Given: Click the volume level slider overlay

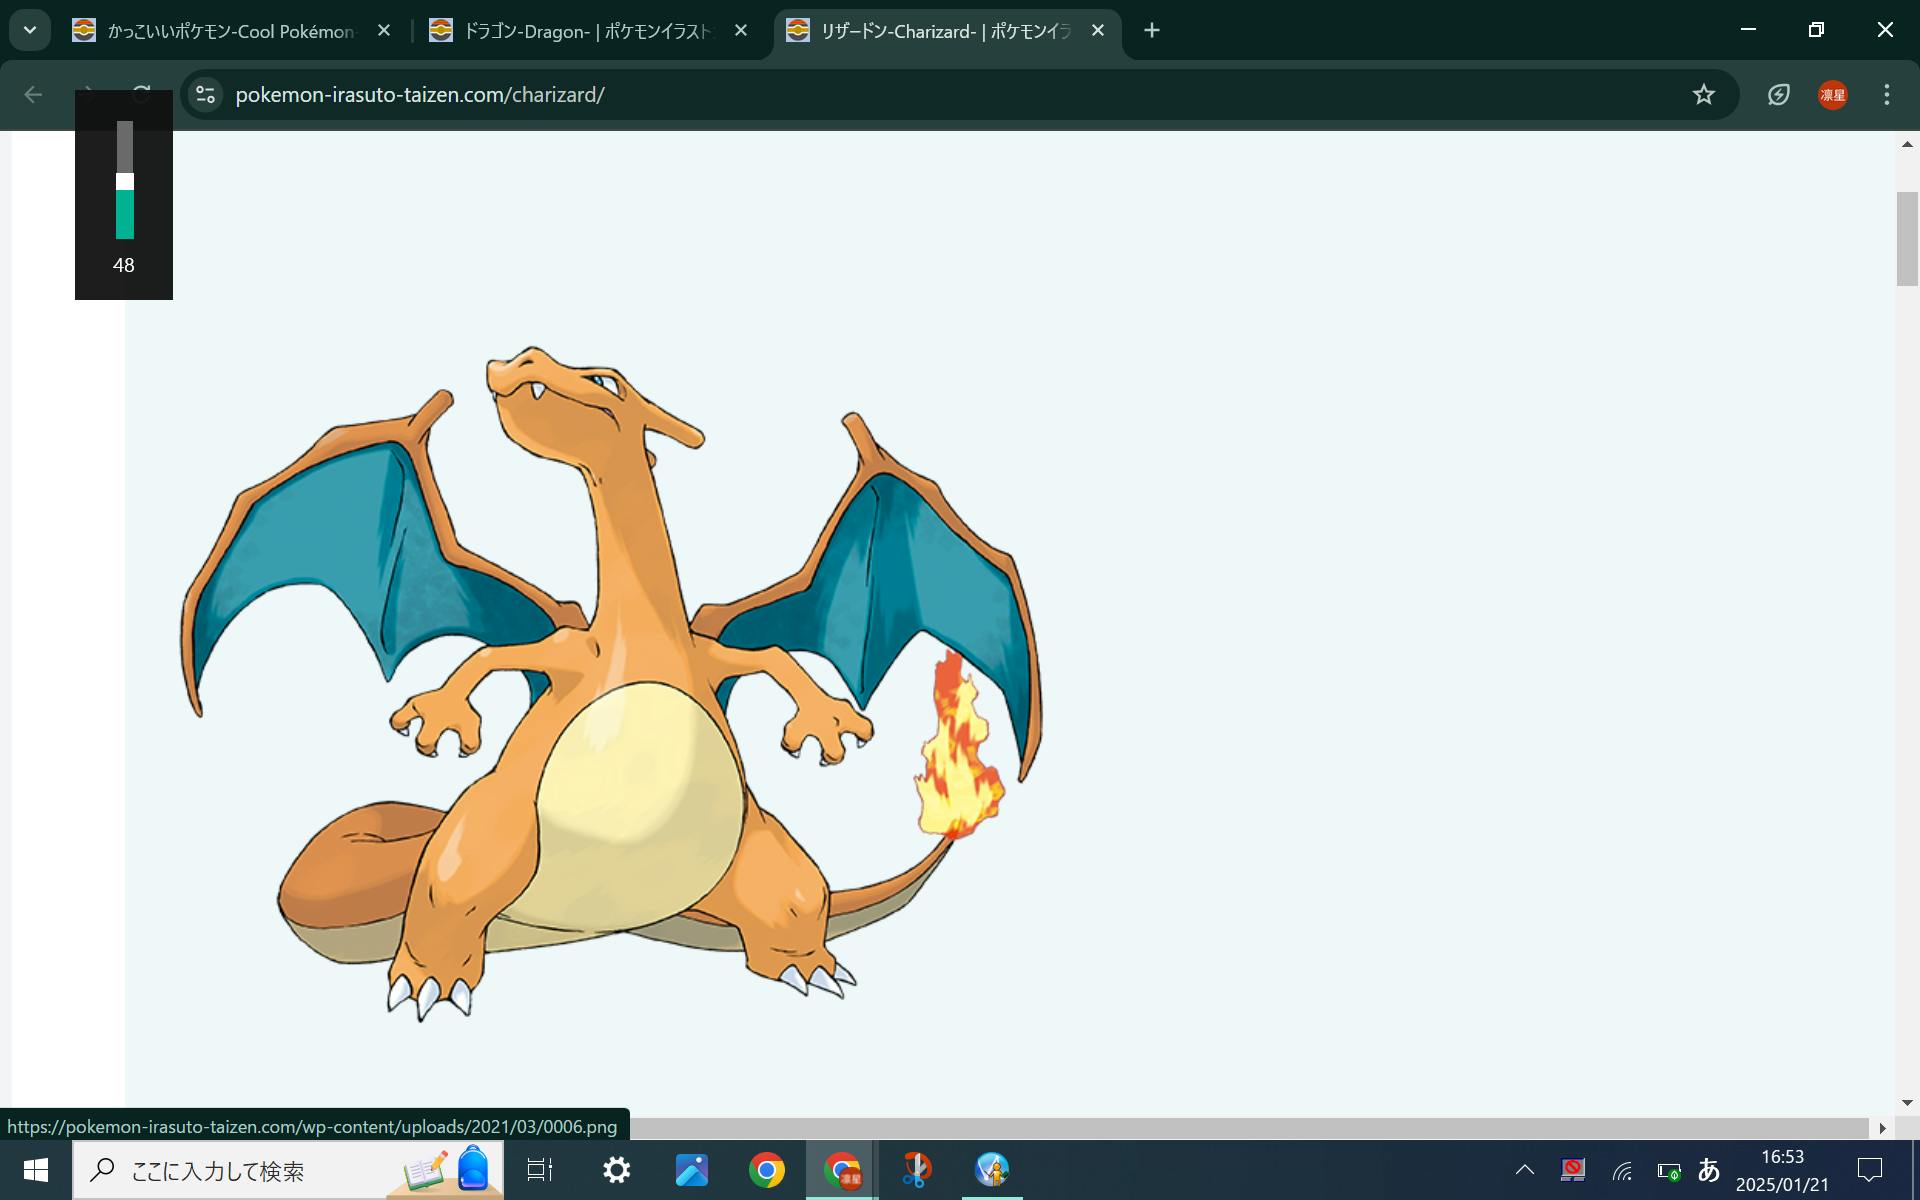Looking at the screenshot, I should [x=124, y=182].
